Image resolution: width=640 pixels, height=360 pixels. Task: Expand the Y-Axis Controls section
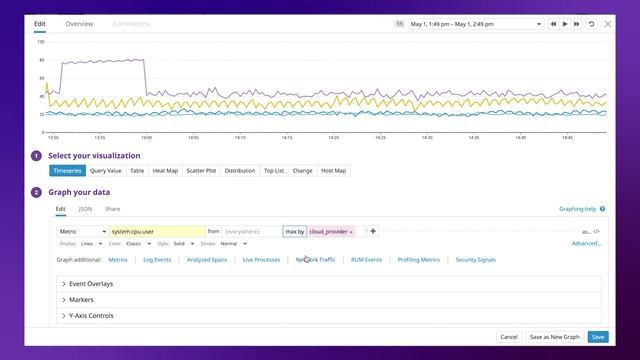point(329,316)
